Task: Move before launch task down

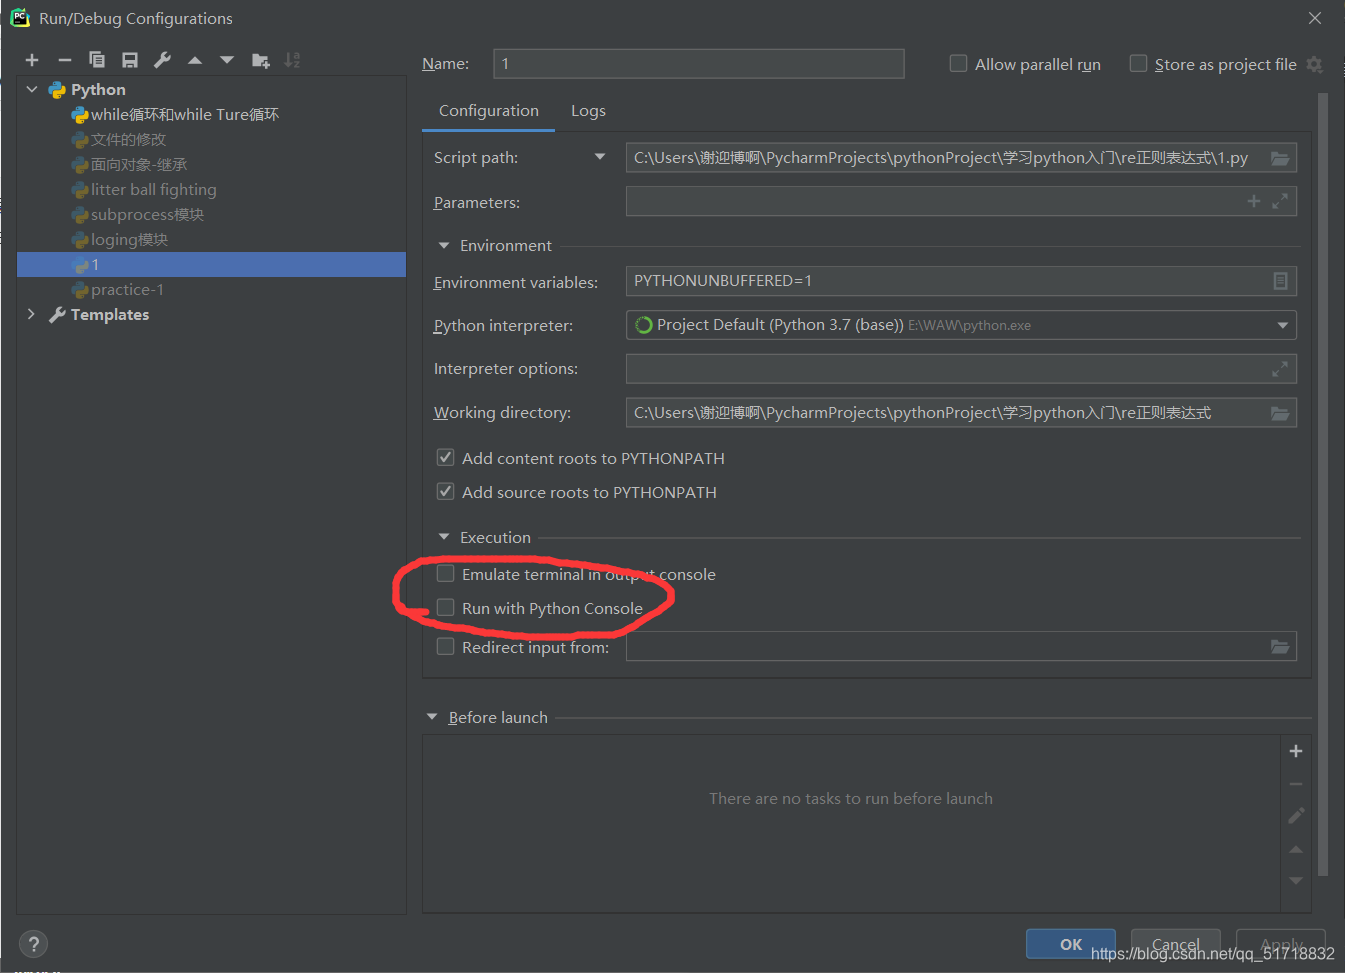Action: click(x=1296, y=881)
